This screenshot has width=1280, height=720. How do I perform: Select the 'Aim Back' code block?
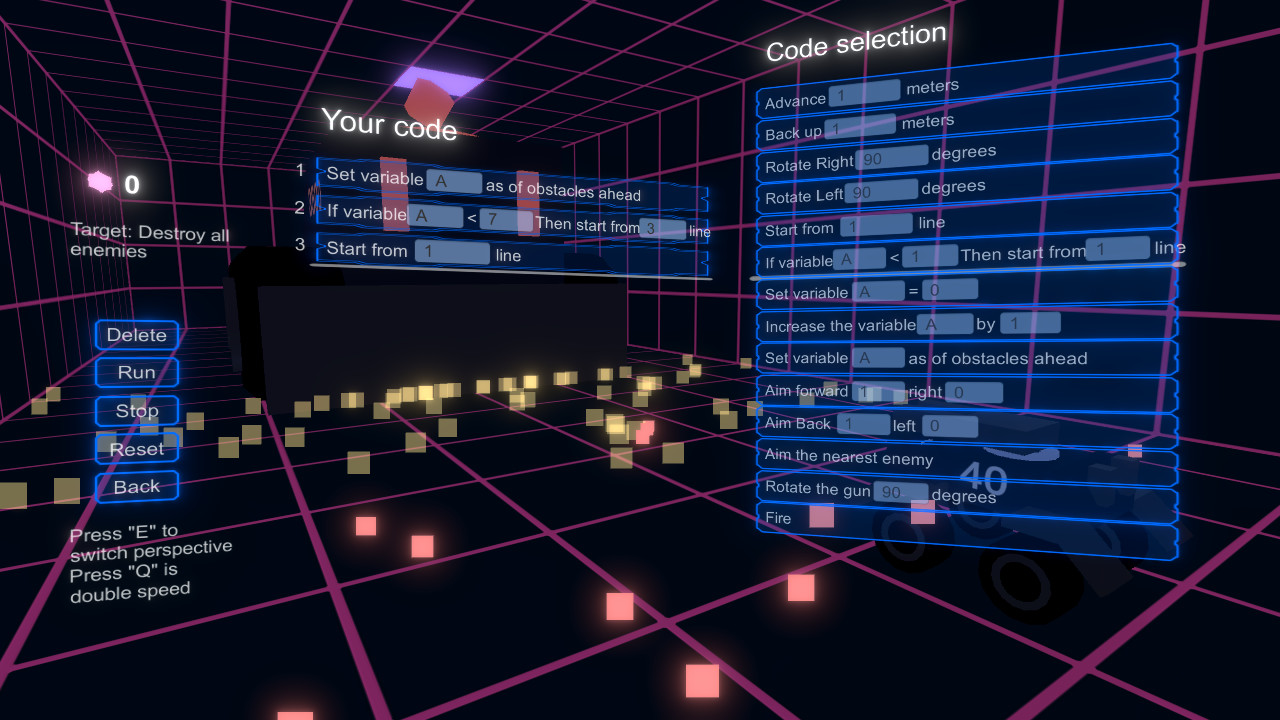[965, 425]
